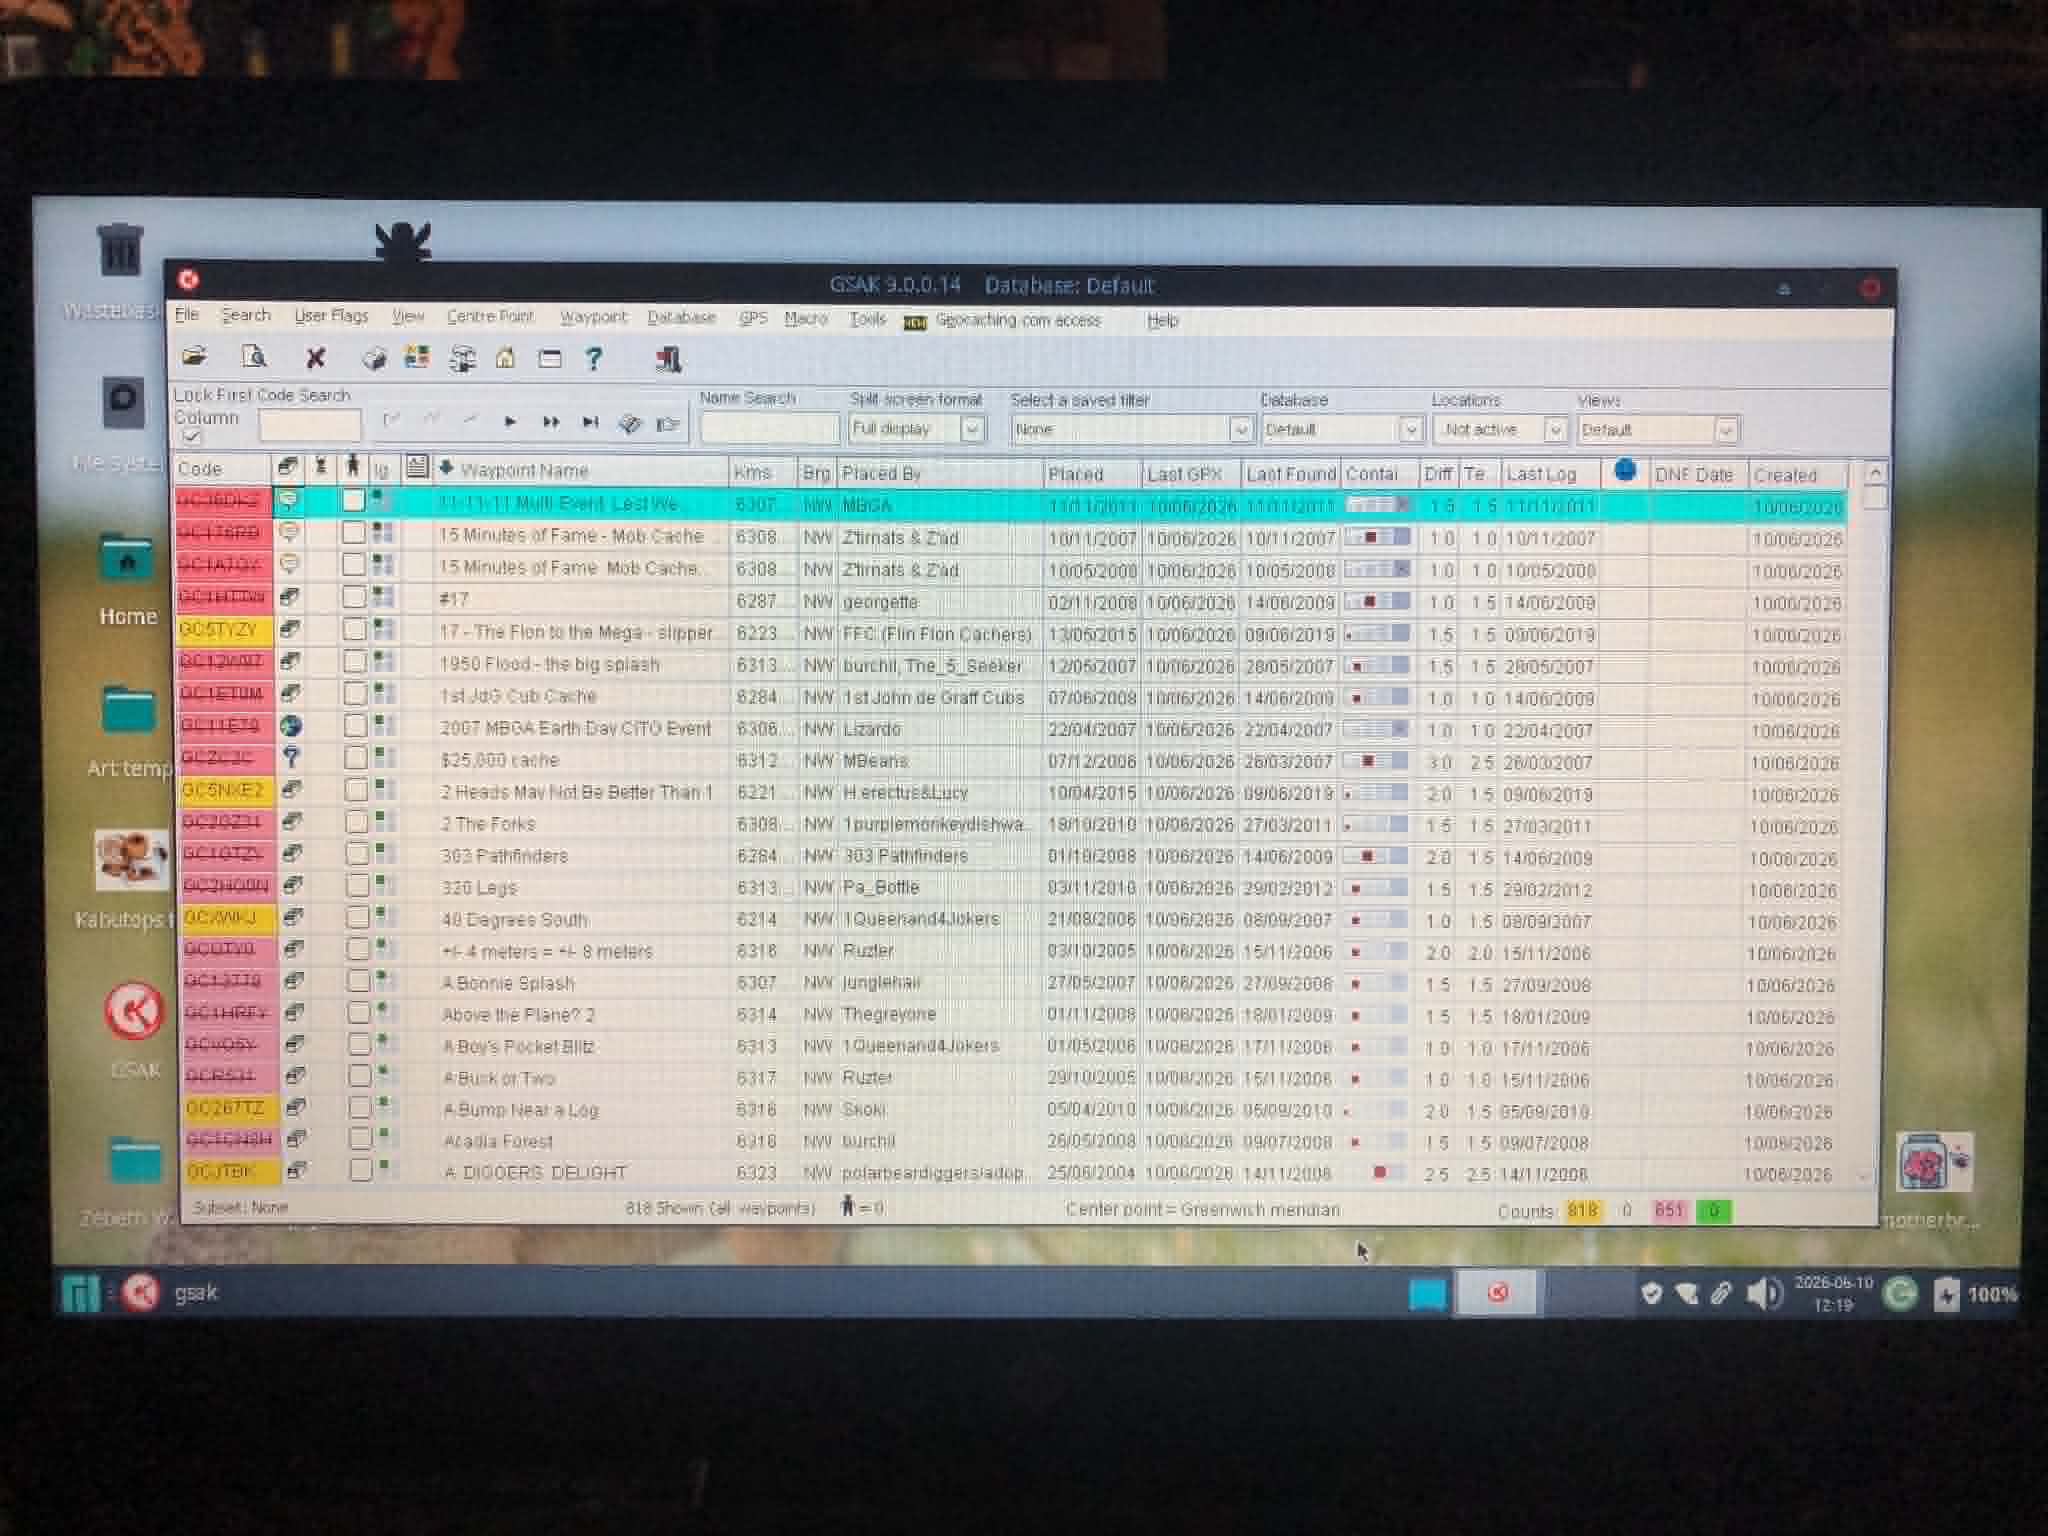Click the Earth globe icon in the CITO Event row
Image resolution: width=2048 pixels, height=1536 pixels.
(291, 726)
